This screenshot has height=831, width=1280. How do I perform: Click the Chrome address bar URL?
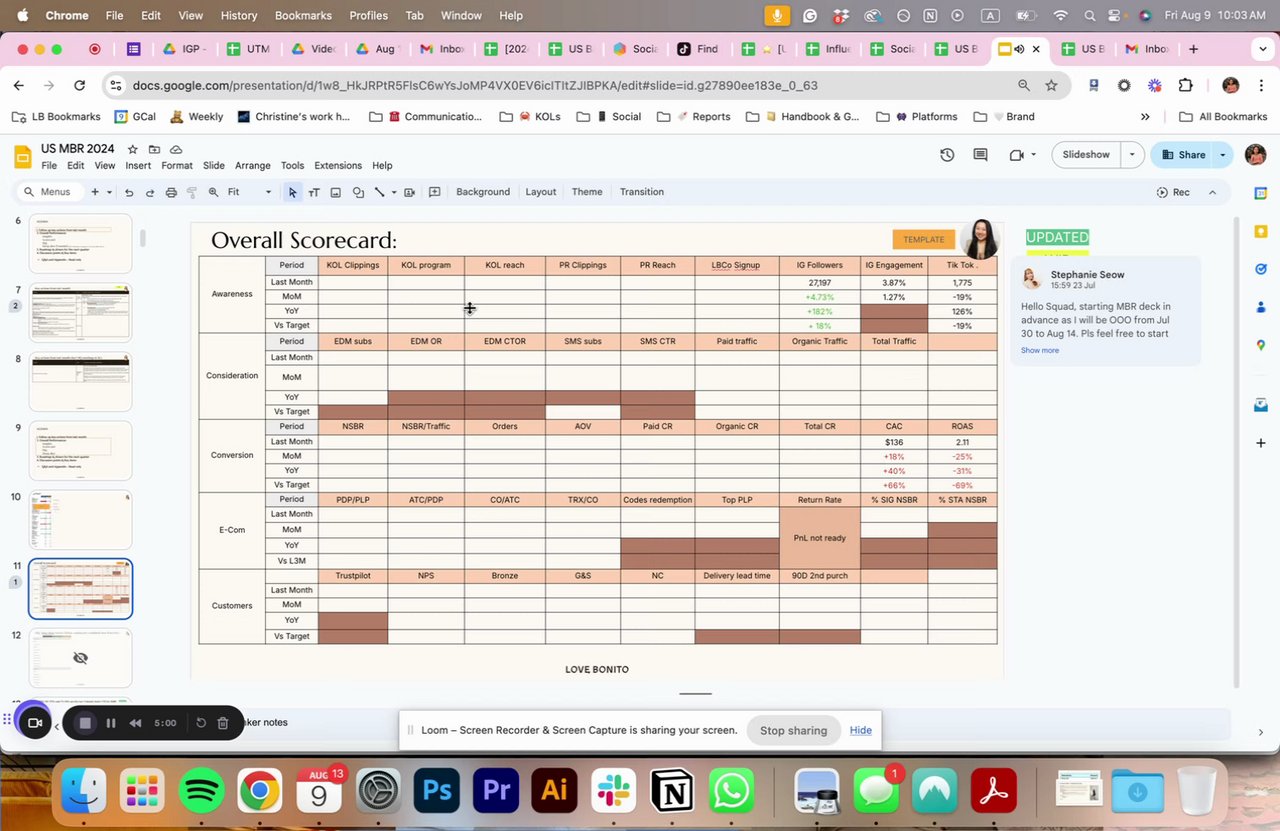[475, 86]
